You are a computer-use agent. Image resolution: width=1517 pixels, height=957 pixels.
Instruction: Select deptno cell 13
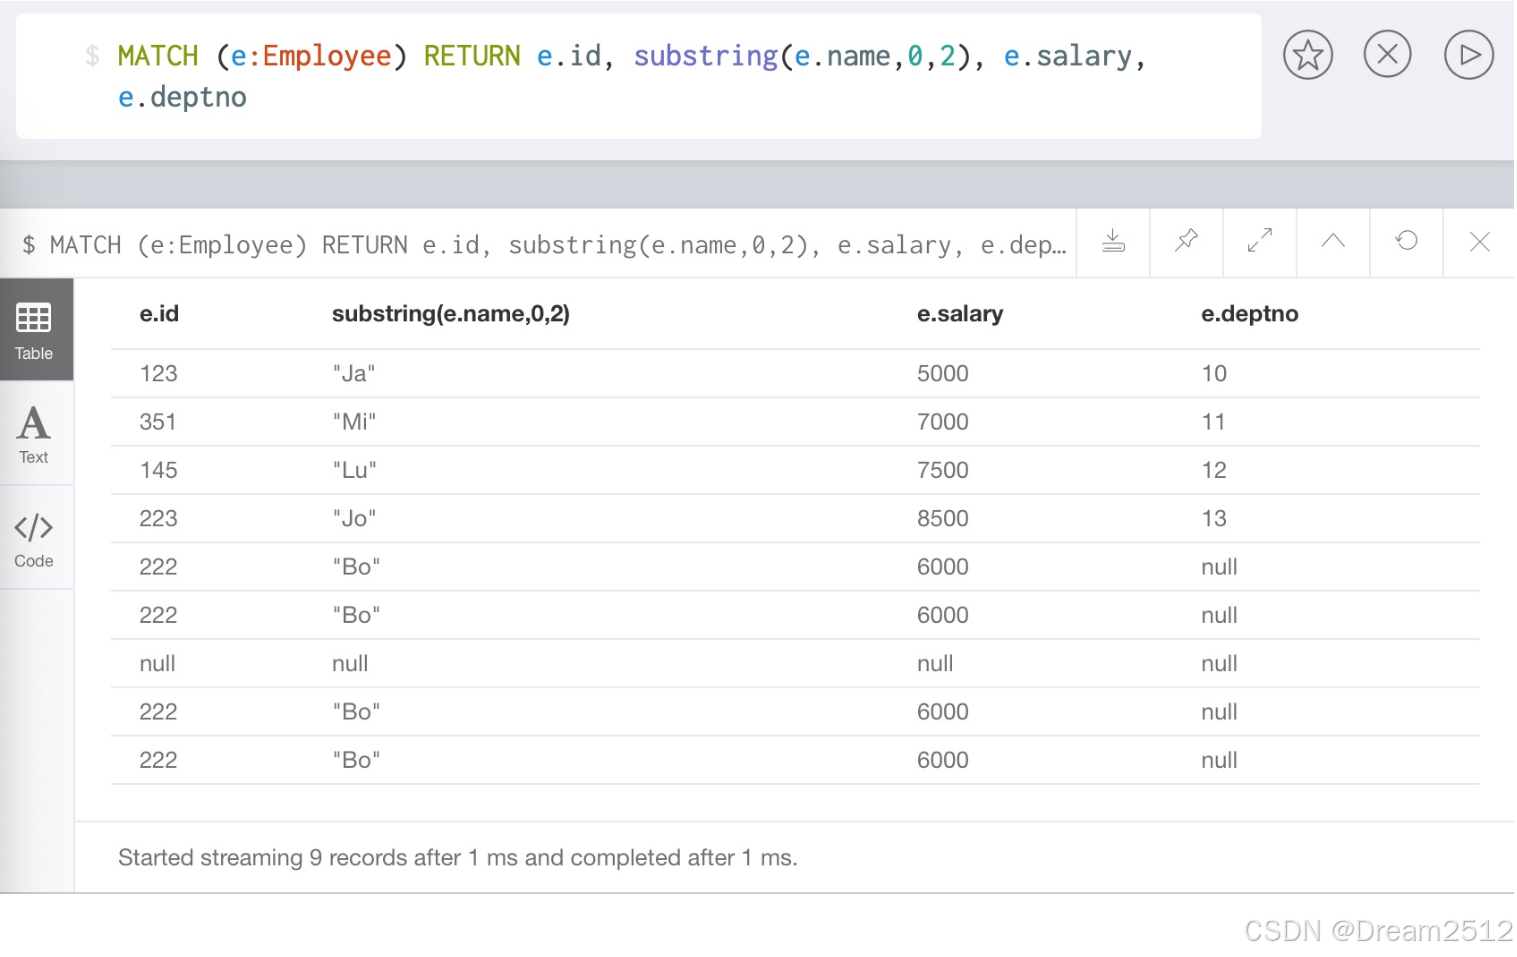(1214, 519)
